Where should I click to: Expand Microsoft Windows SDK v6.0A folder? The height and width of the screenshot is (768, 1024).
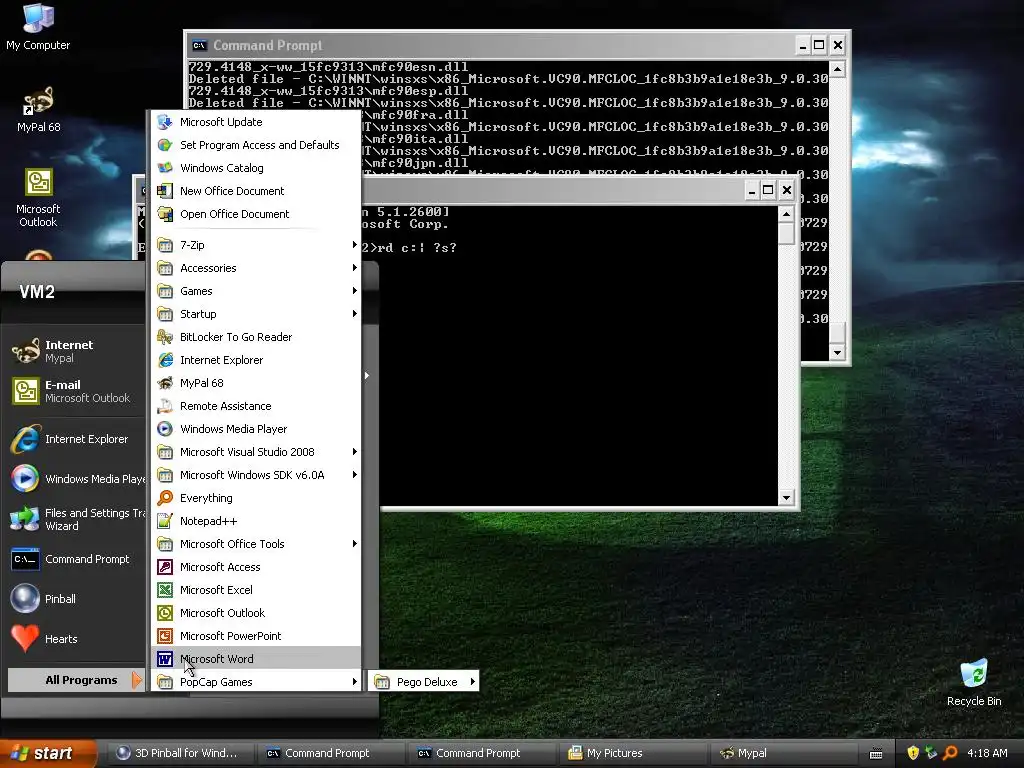[256, 475]
